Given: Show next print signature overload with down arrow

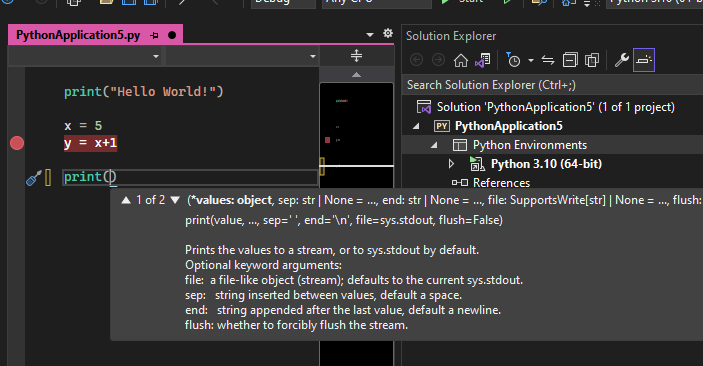Looking at the screenshot, I should pyautogui.click(x=175, y=200).
